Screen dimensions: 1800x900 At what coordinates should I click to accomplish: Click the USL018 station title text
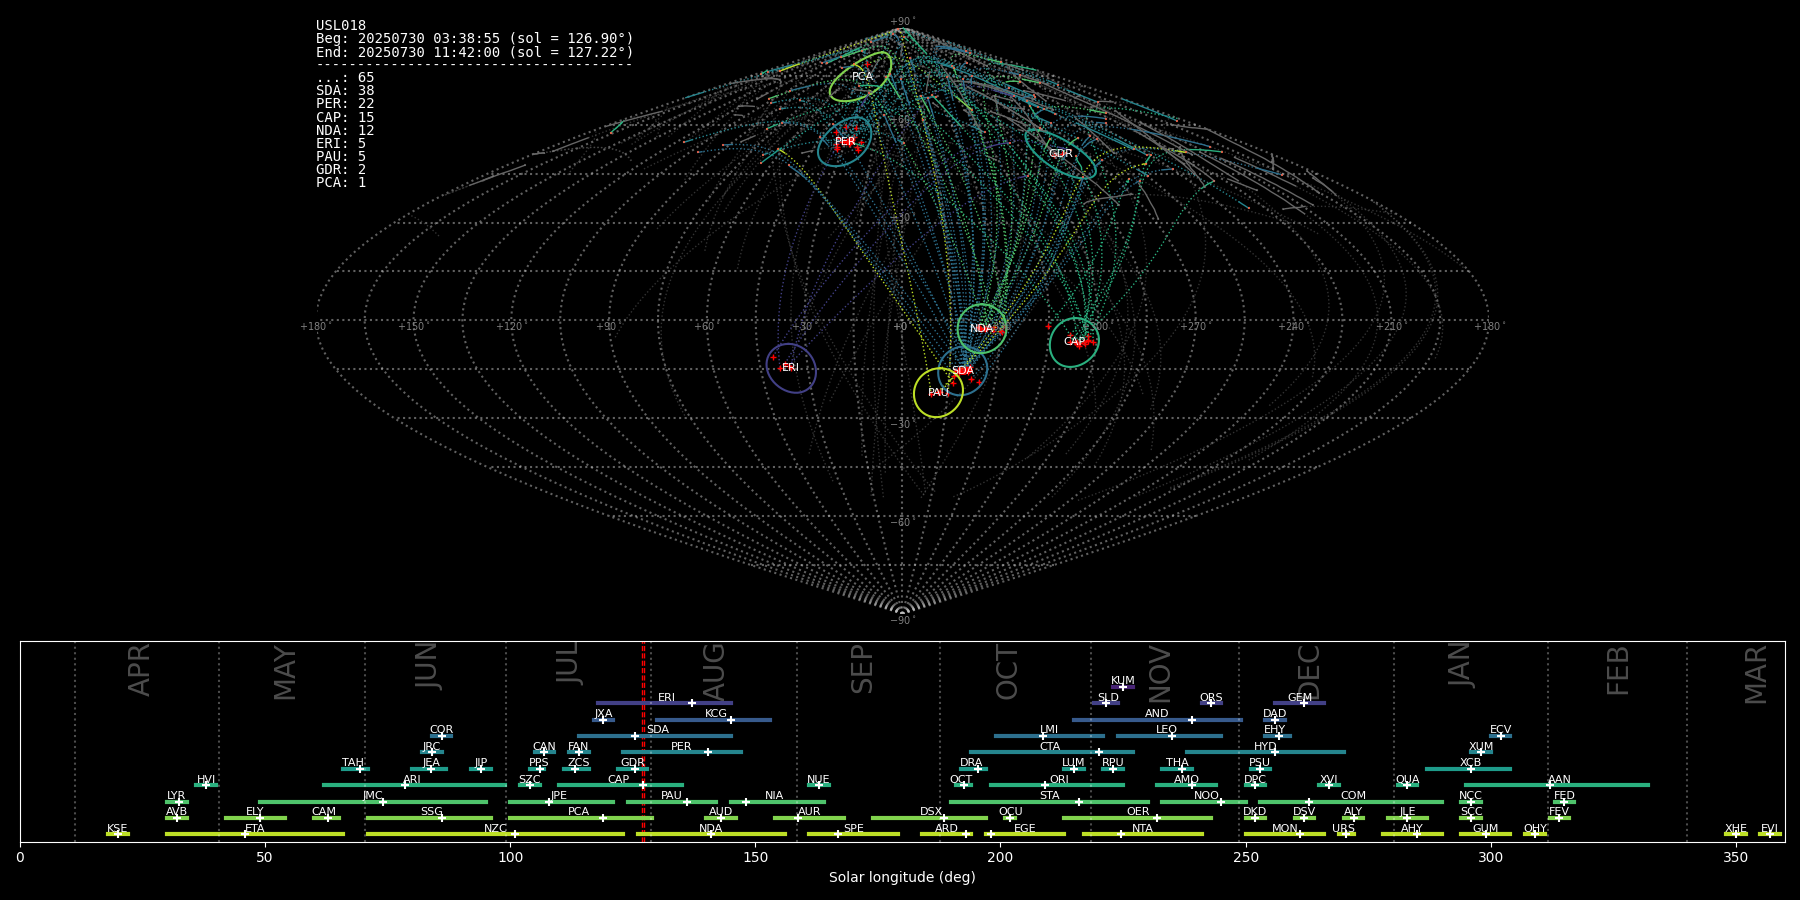341,26
